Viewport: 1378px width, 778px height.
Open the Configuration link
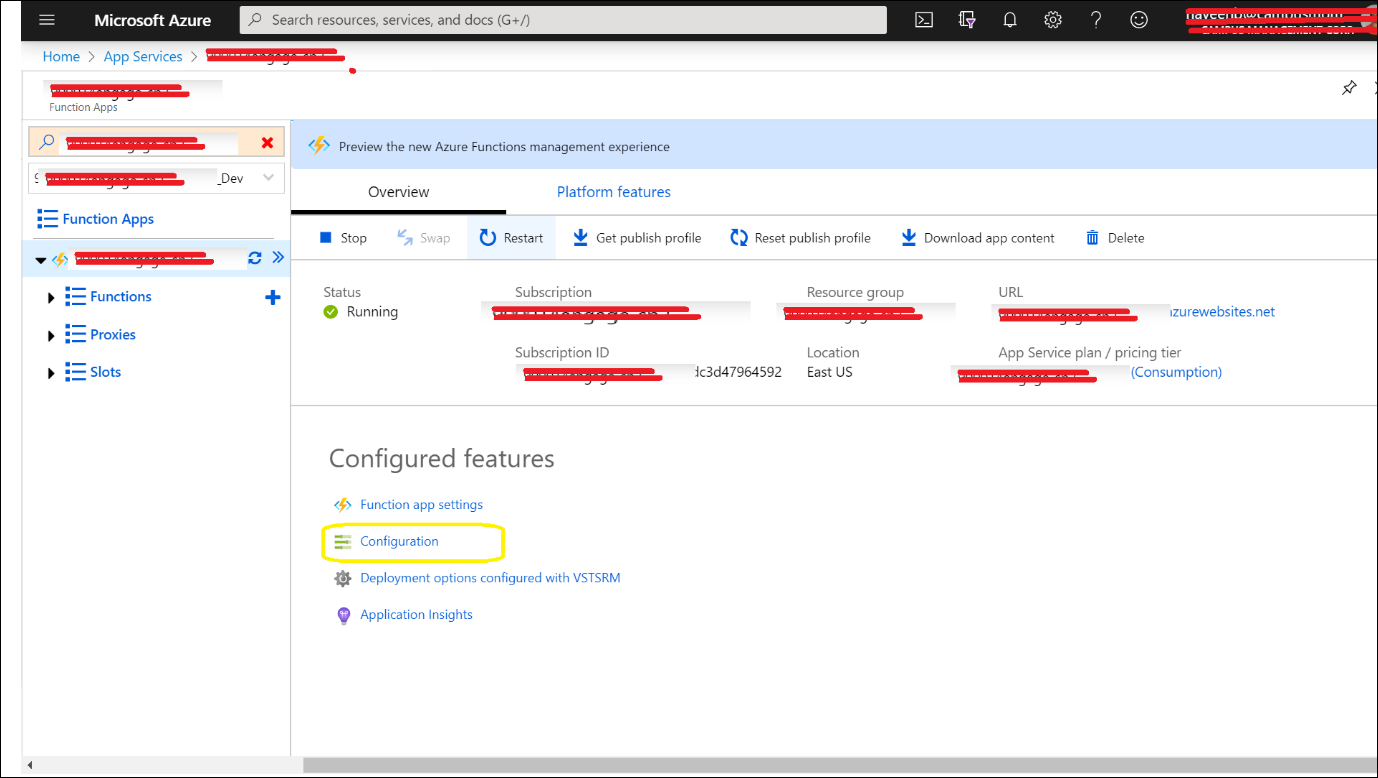[399, 541]
